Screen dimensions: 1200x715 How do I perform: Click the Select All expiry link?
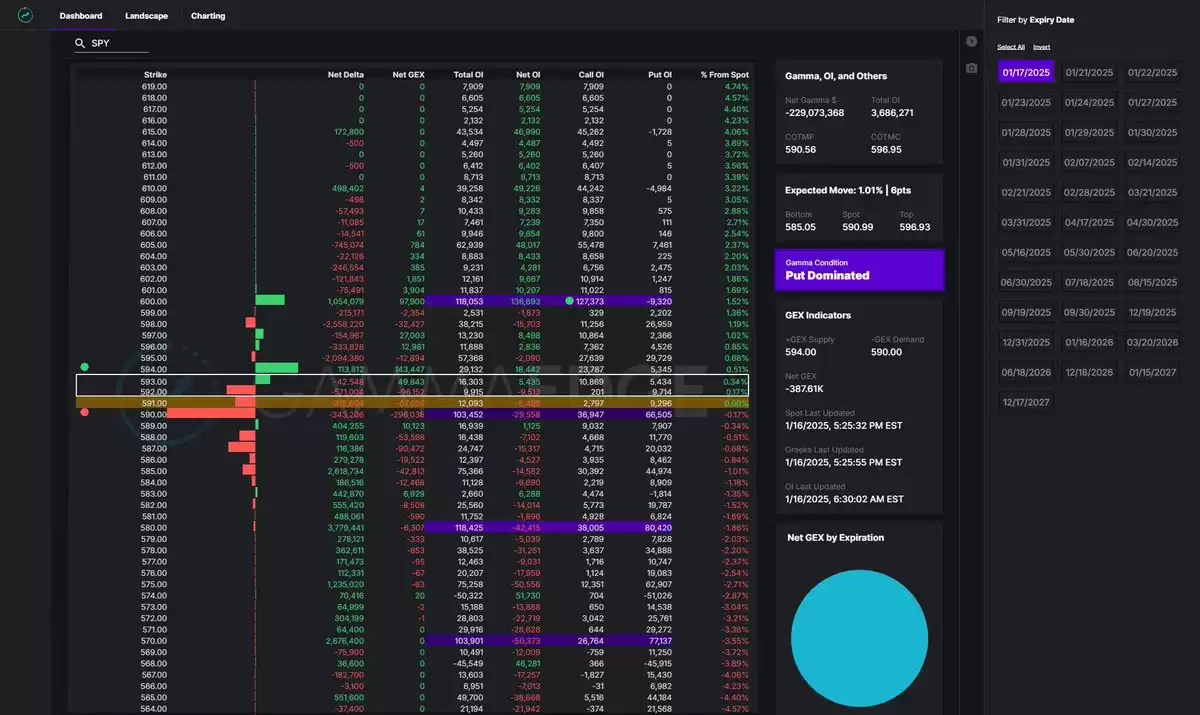tap(1011, 47)
